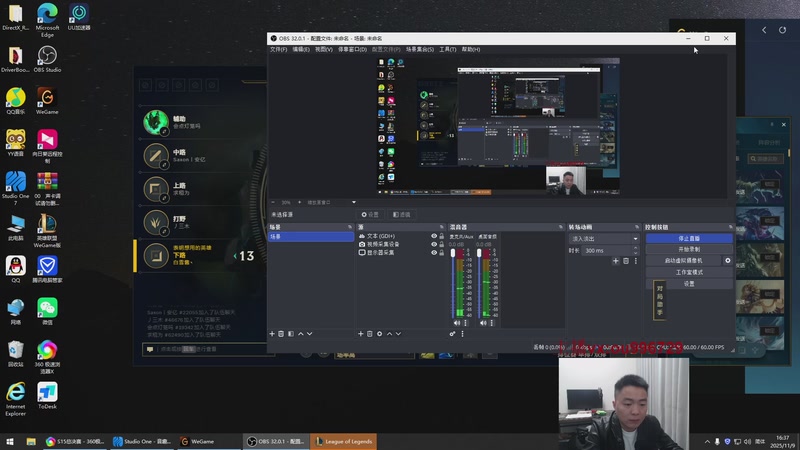Open source 设置 properties button in source toolbar
The image size is (800, 450).
point(370,215)
